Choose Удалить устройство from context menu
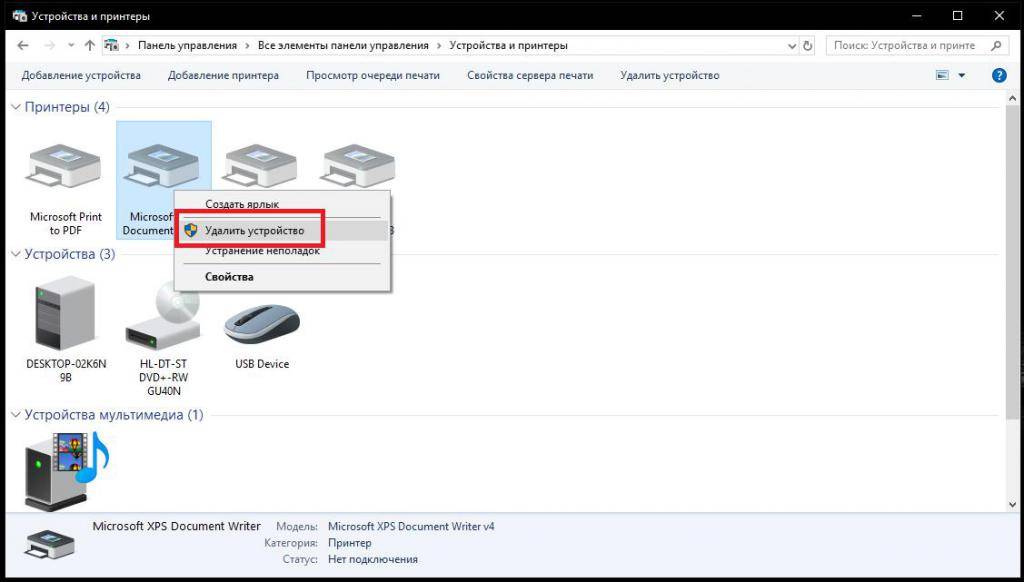 [282, 230]
